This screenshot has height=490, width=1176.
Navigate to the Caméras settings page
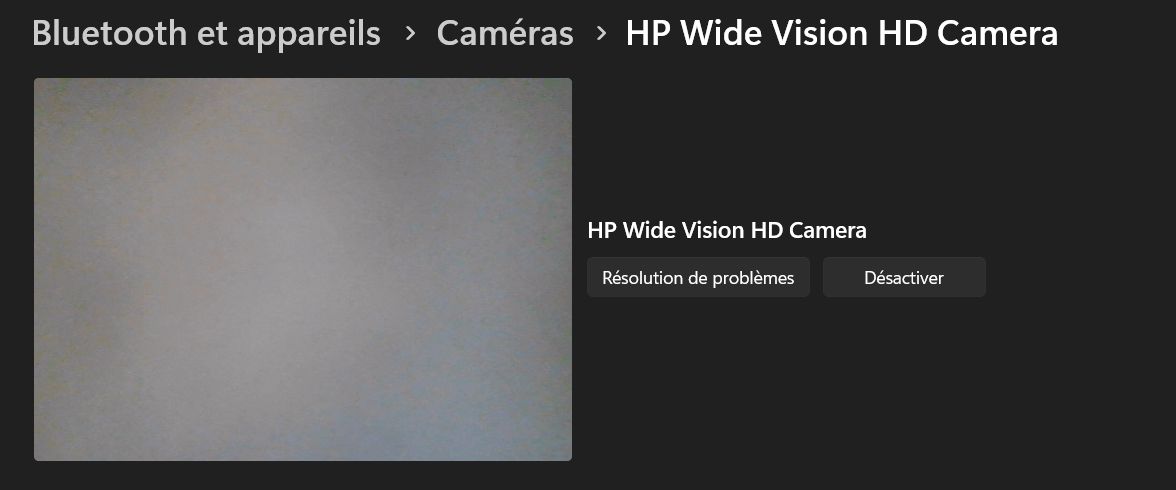click(505, 34)
